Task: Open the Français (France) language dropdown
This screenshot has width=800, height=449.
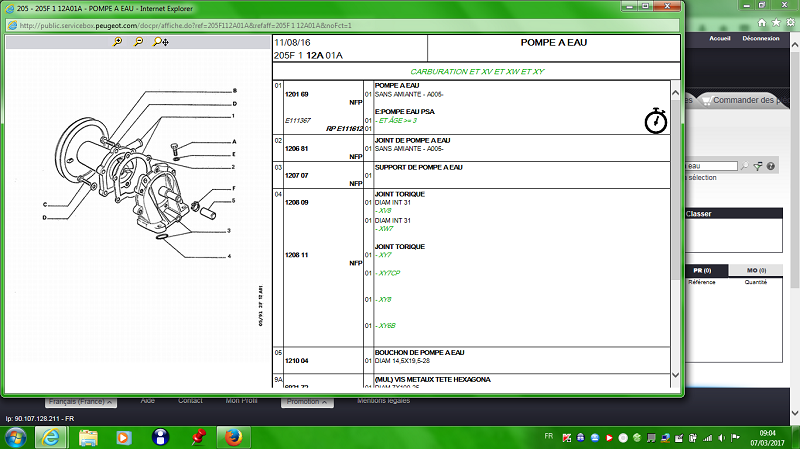Action: tap(81, 402)
